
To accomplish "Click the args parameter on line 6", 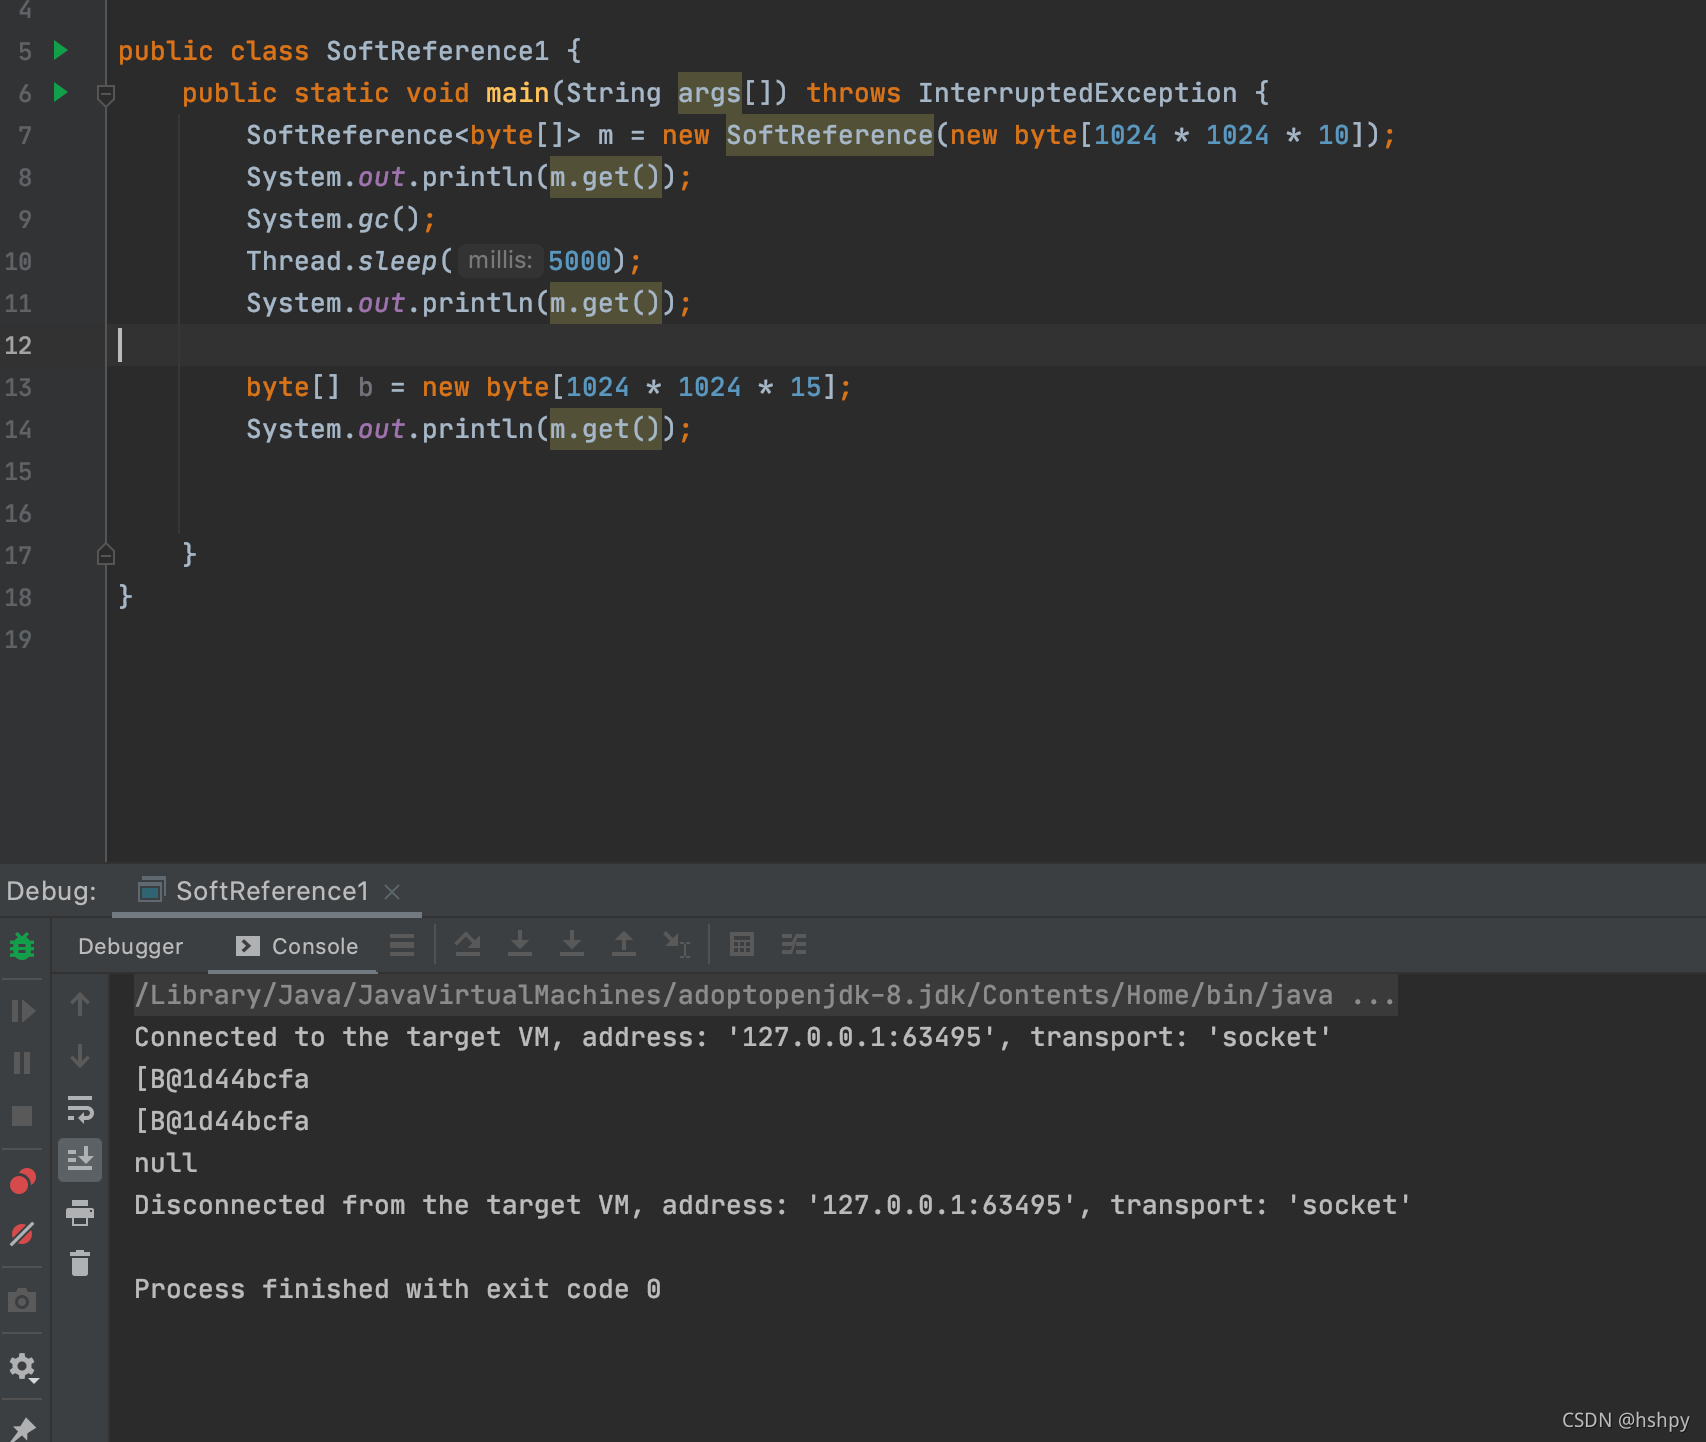I will pos(709,93).
